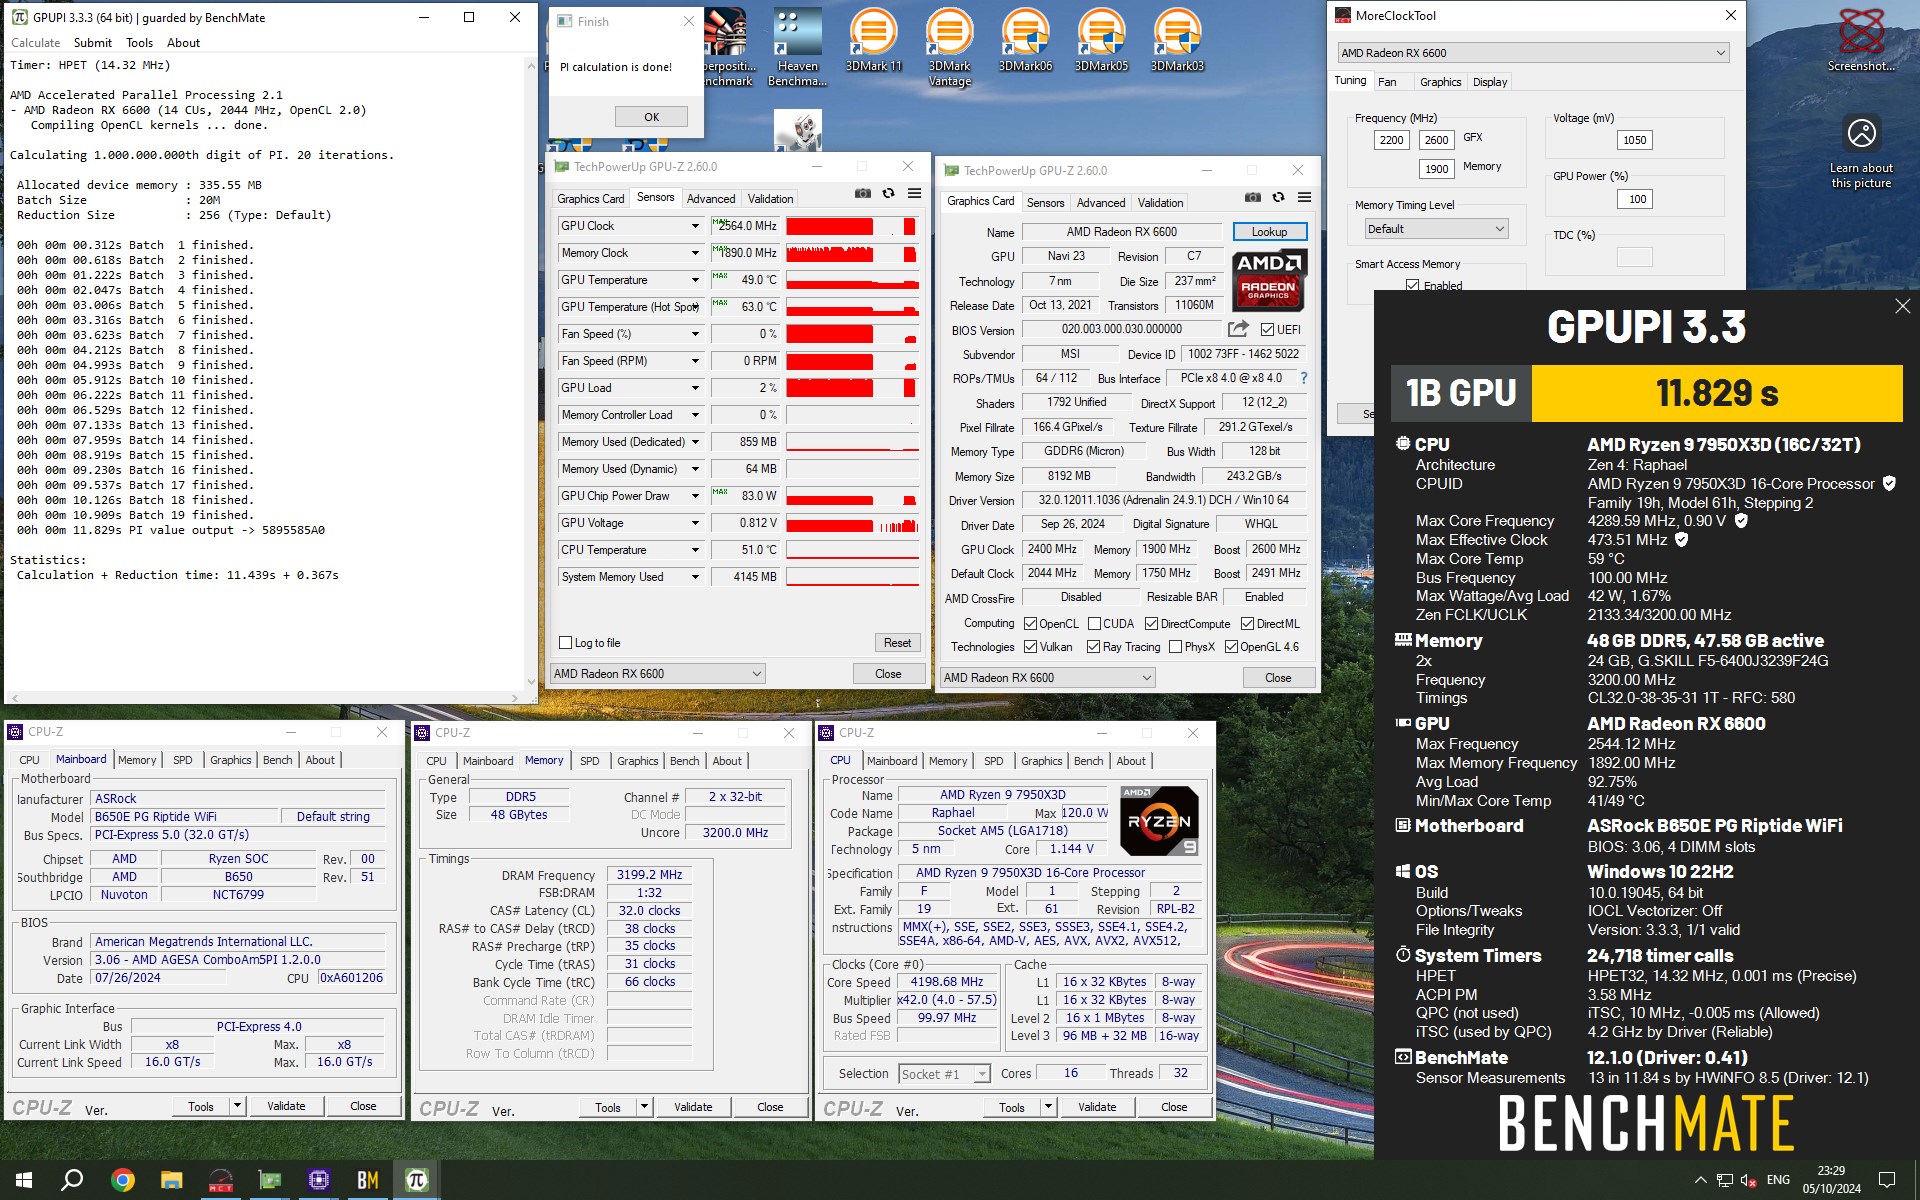Open File Explorer from taskbar
Image resolution: width=1920 pixels, height=1200 pixels.
(x=171, y=1180)
